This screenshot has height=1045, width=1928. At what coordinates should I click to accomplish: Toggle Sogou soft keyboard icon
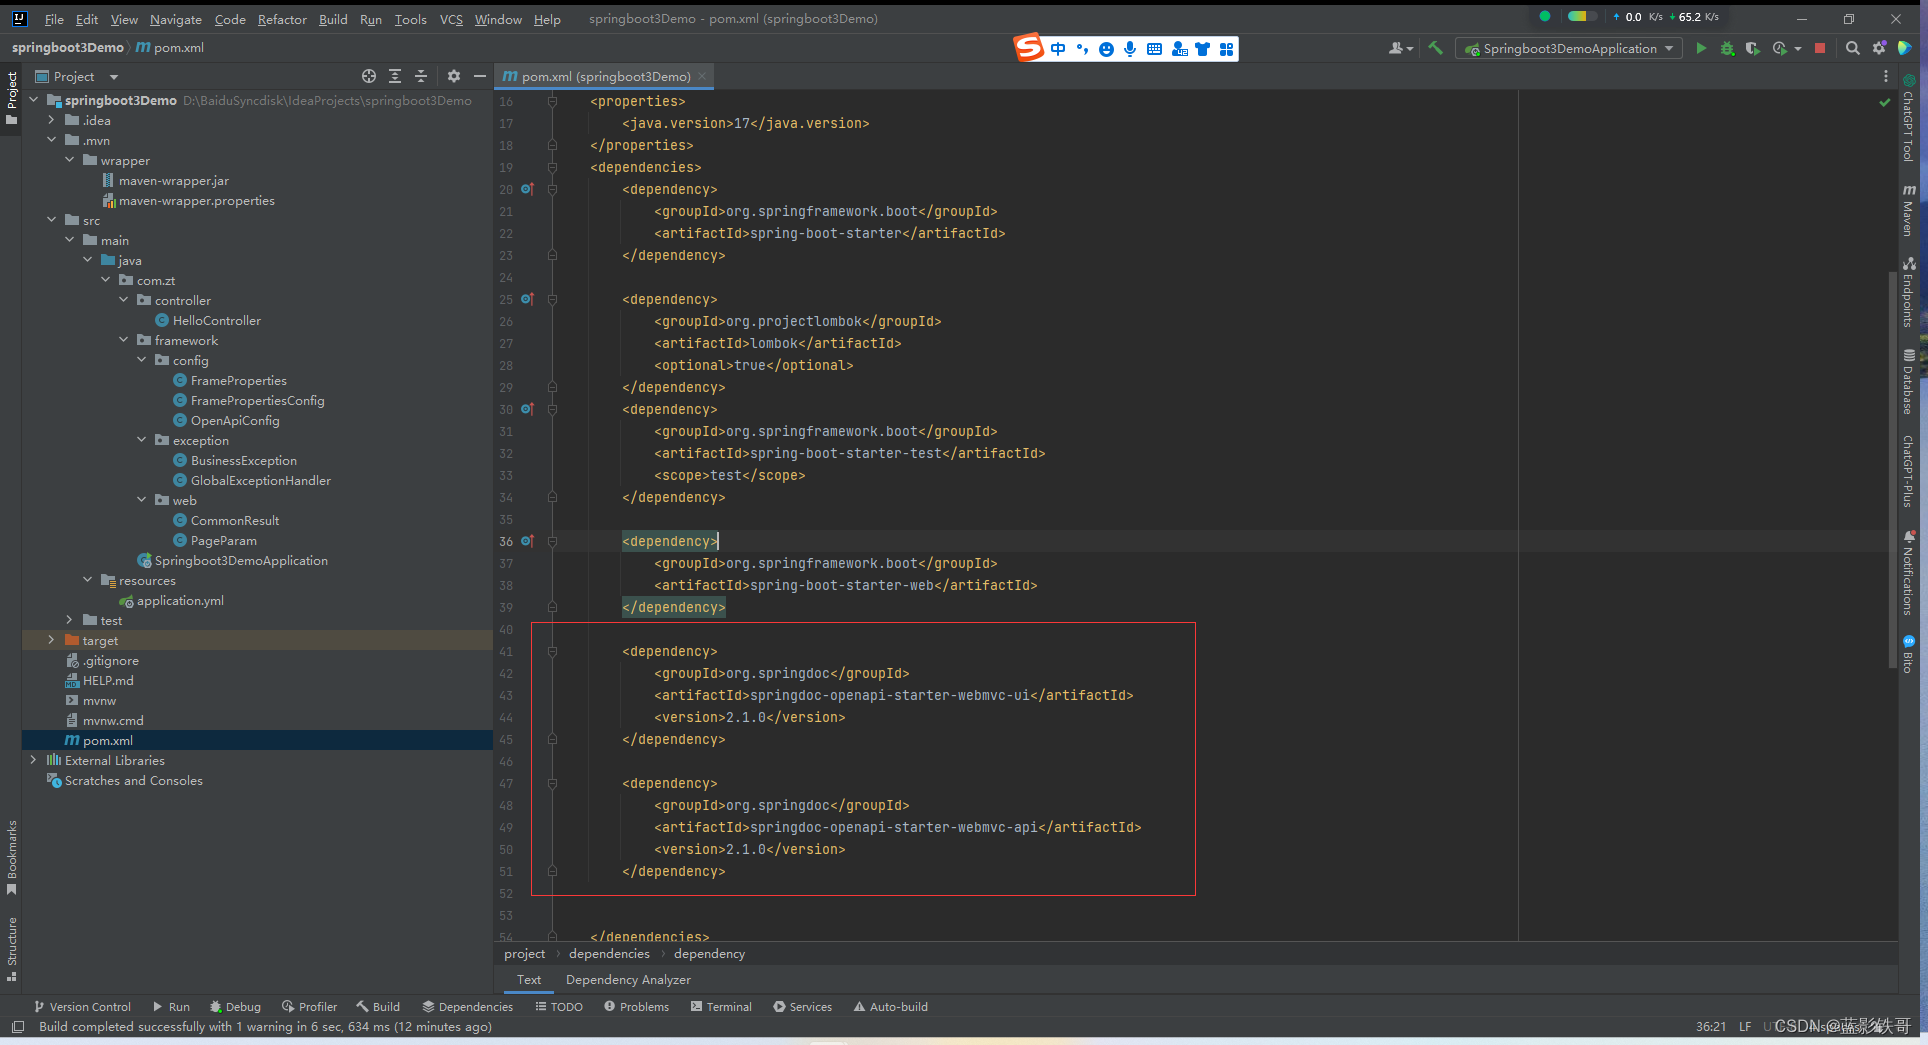[x=1154, y=49]
